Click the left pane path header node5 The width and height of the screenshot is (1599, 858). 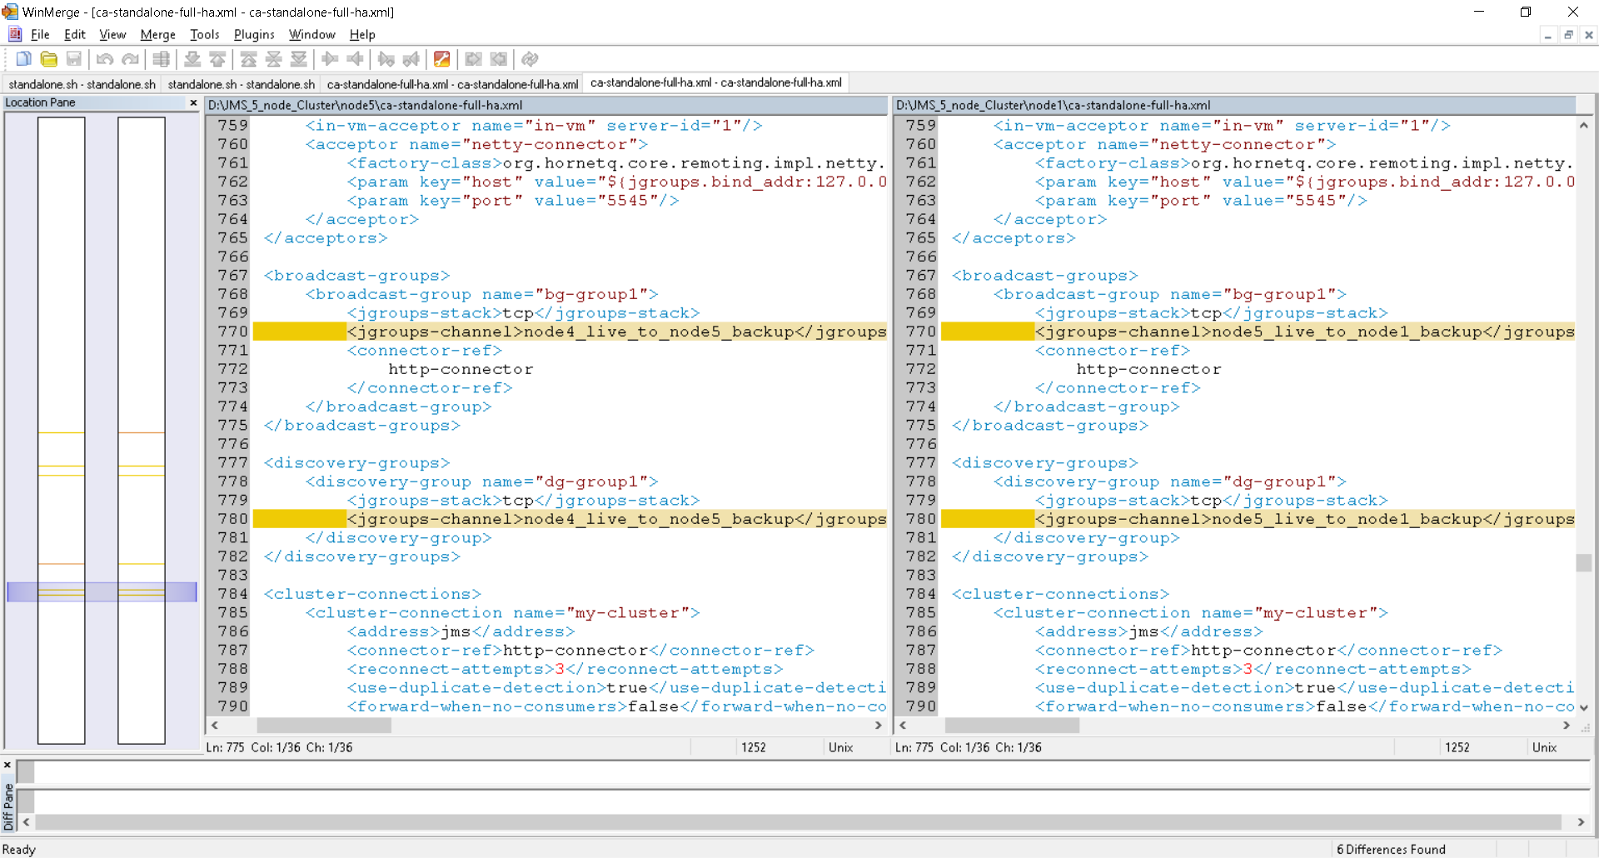[x=546, y=105]
